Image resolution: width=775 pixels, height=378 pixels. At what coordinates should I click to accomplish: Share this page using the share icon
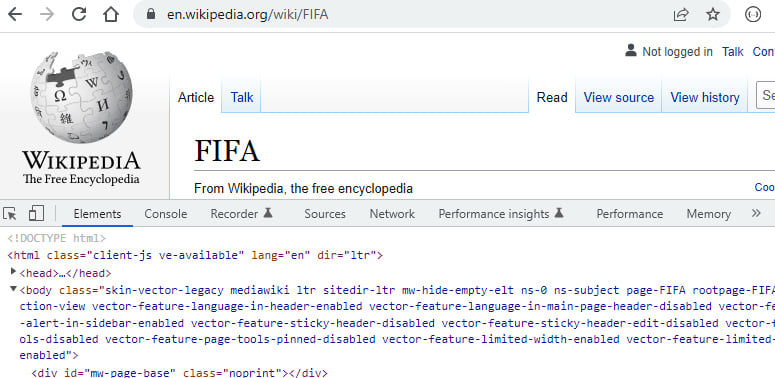click(681, 15)
